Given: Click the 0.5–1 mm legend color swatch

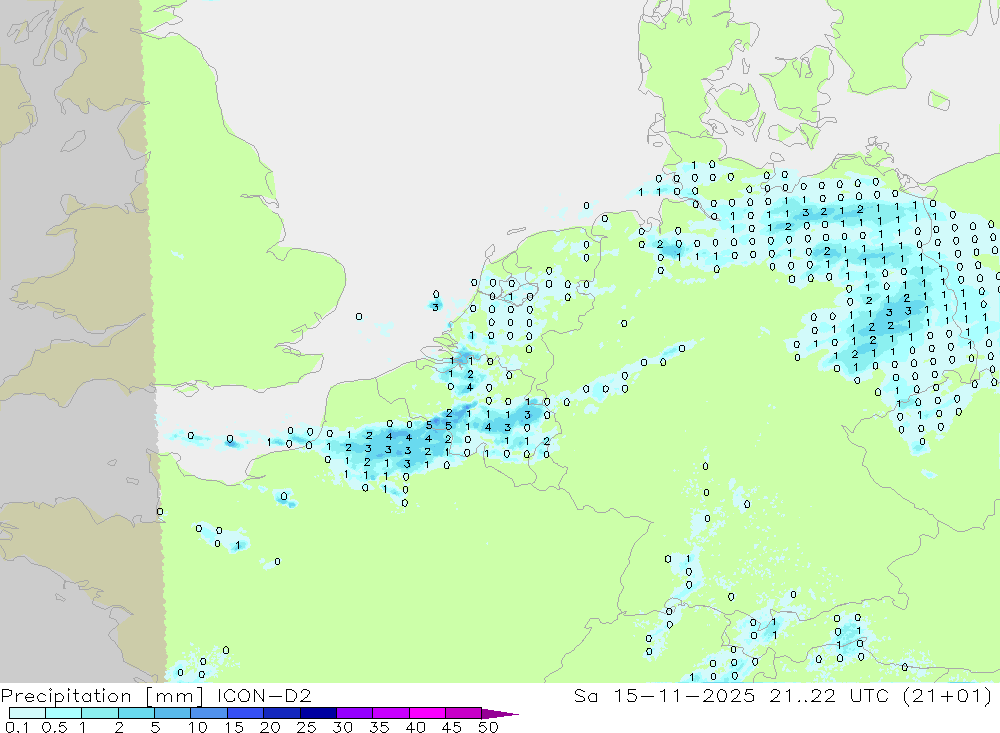Looking at the screenshot, I should (64, 713).
